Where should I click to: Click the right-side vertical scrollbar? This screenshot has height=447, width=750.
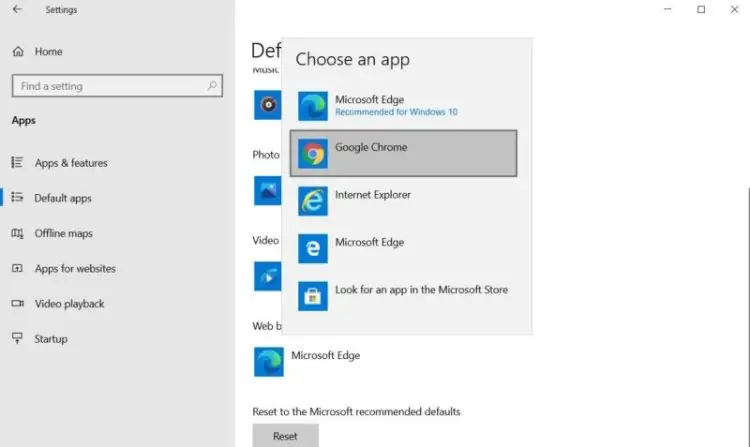[748, 316]
